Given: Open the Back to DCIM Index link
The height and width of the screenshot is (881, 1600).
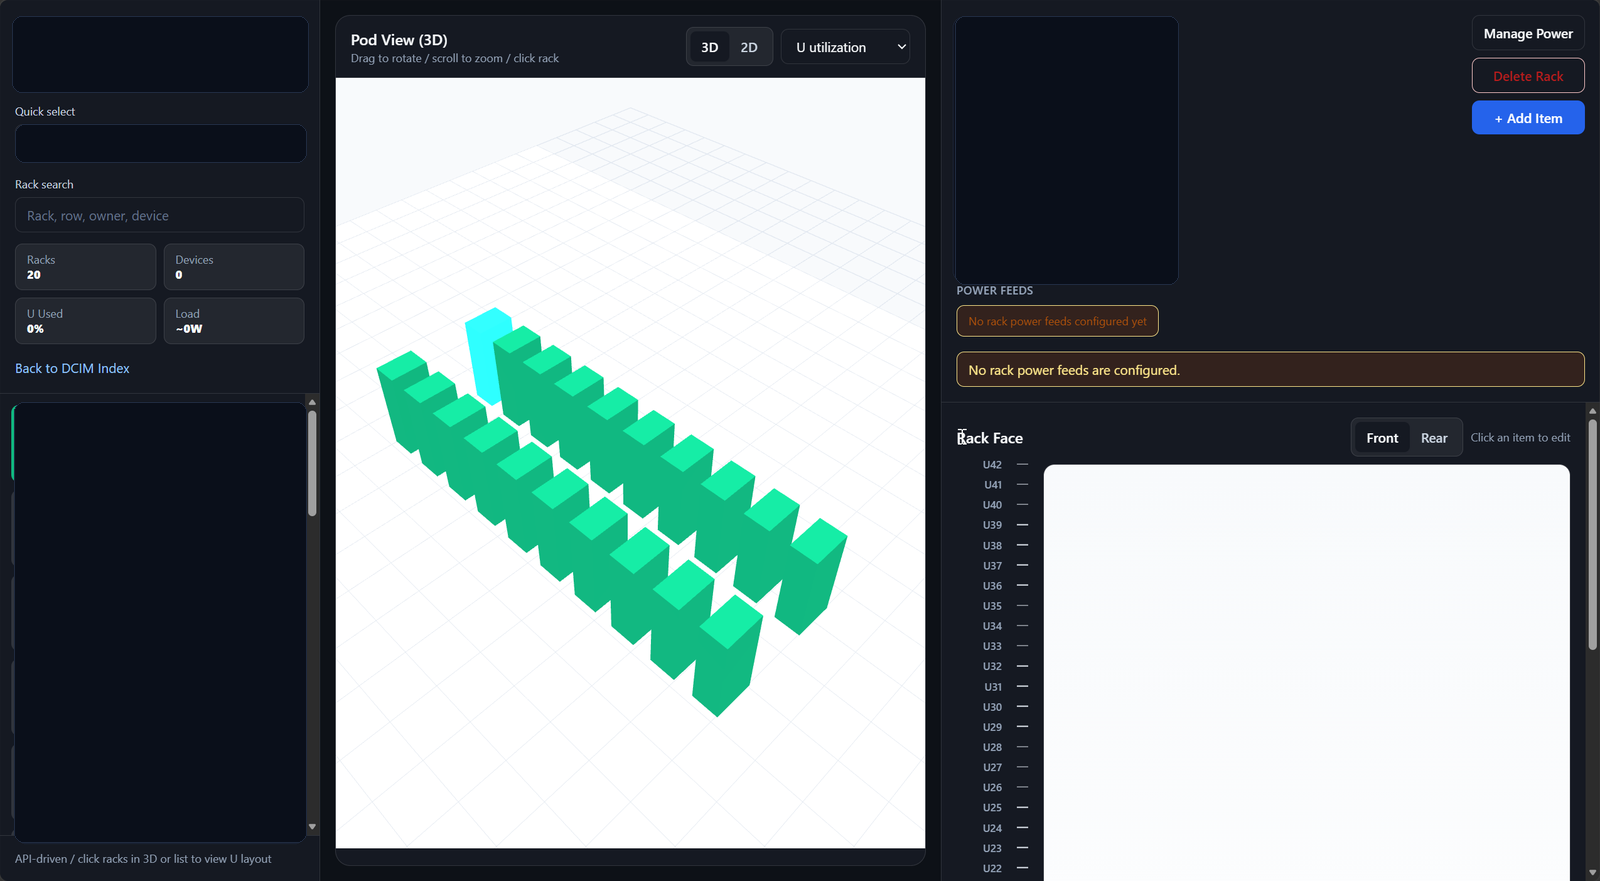Looking at the screenshot, I should 72,368.
